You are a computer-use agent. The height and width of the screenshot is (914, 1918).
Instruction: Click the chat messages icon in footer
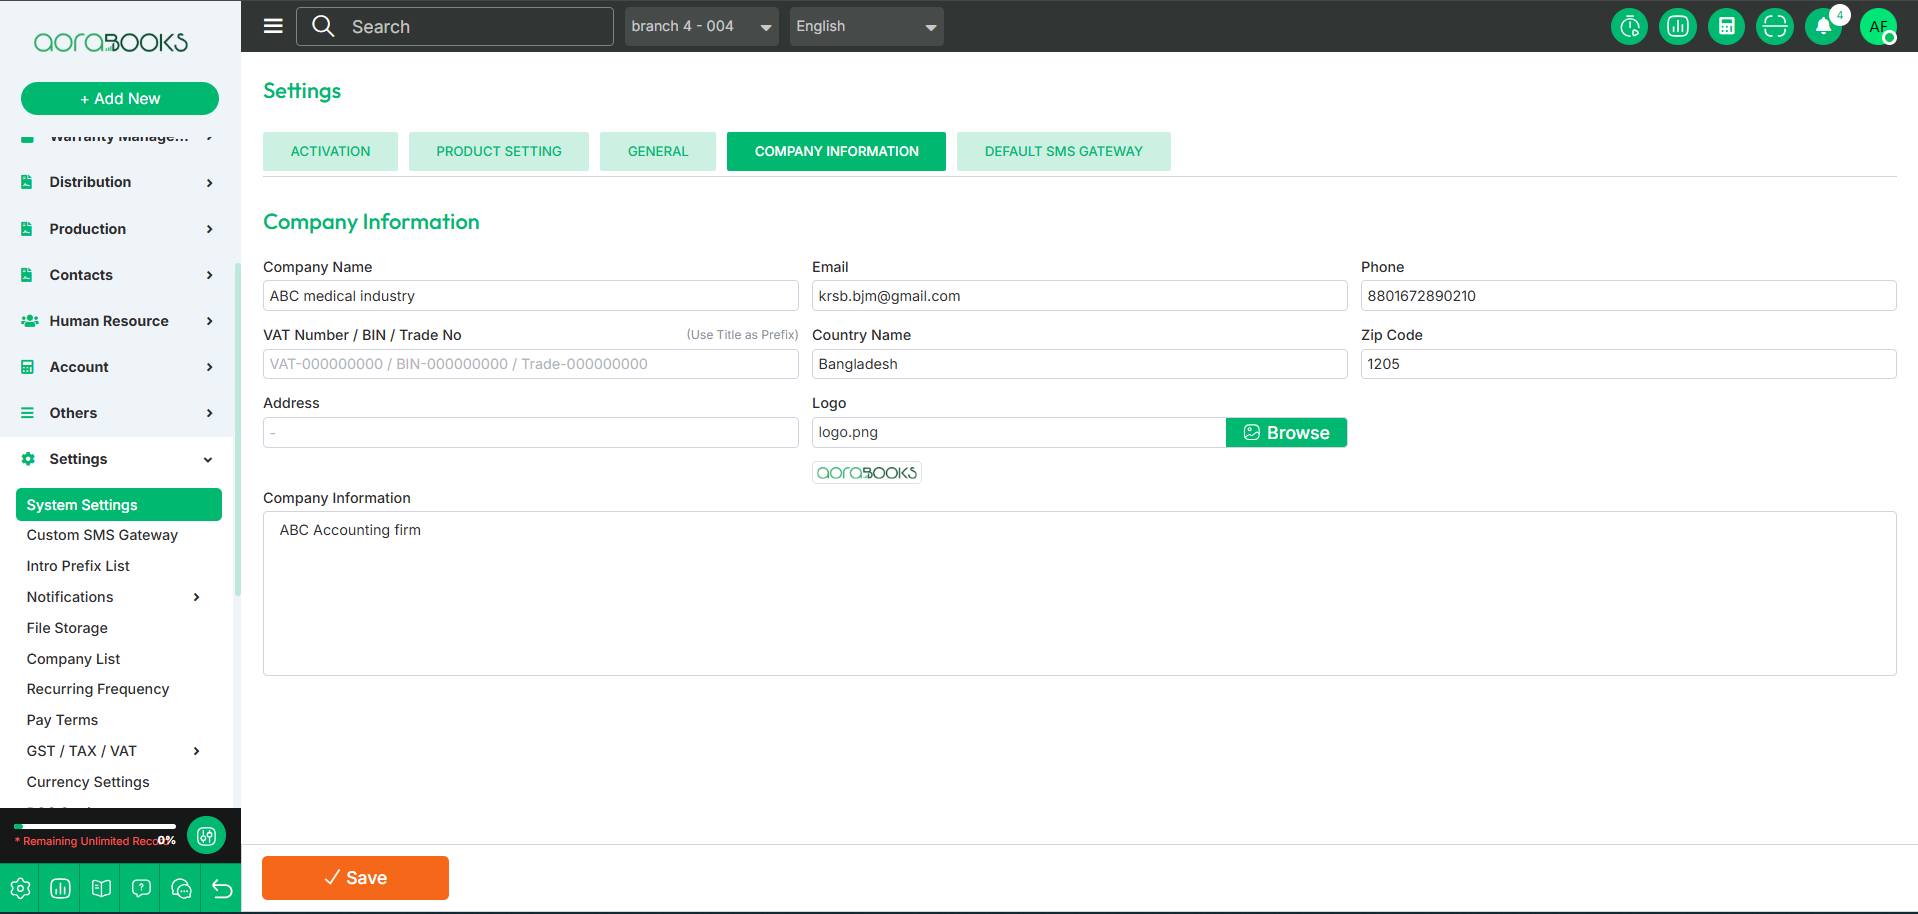click(x=181, y=888)
